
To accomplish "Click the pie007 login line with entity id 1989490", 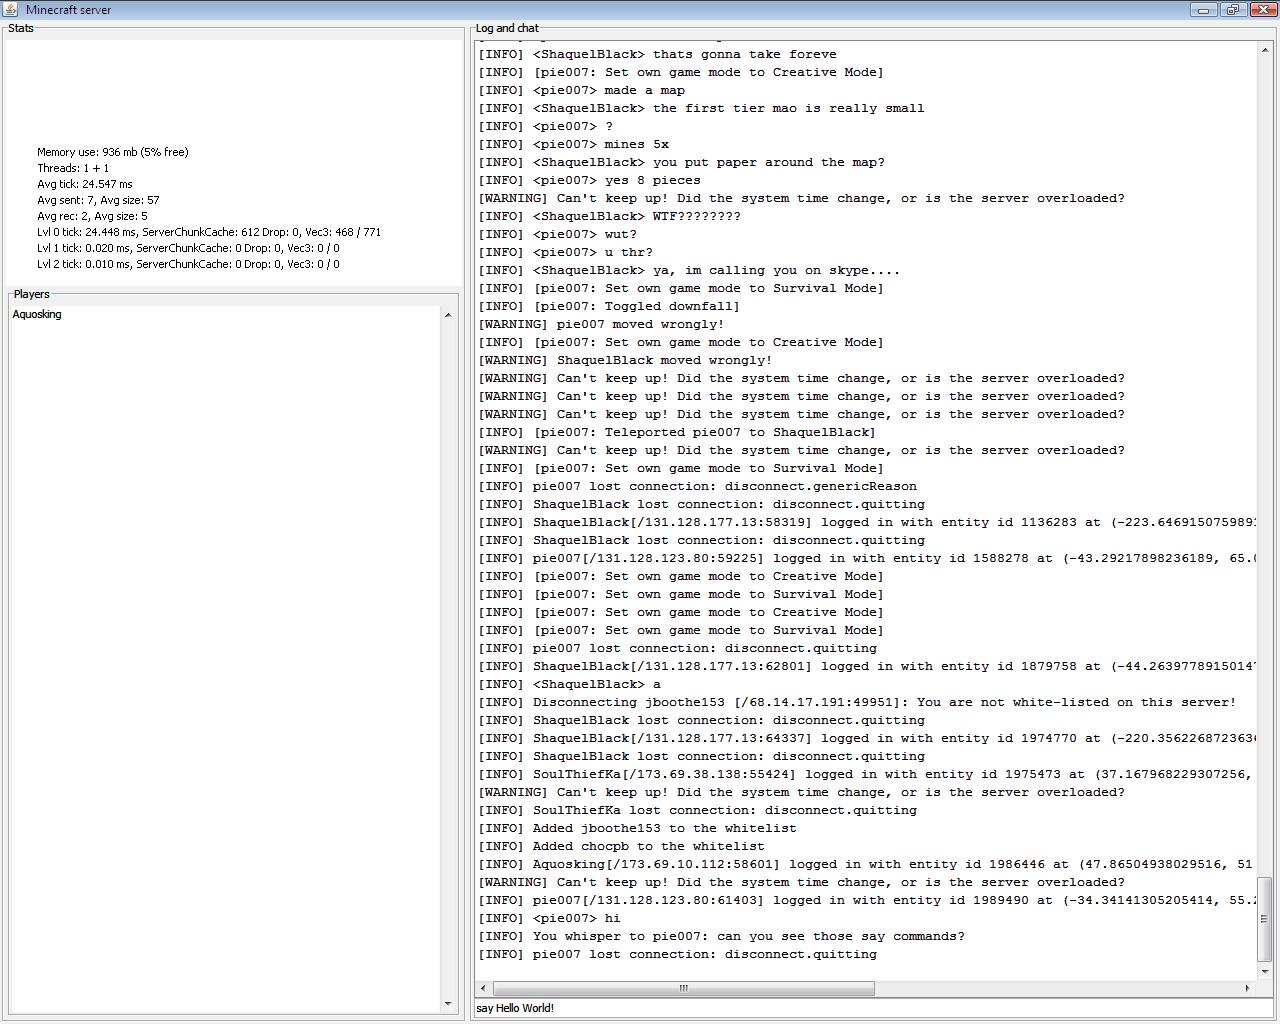I will click(867, 900).
